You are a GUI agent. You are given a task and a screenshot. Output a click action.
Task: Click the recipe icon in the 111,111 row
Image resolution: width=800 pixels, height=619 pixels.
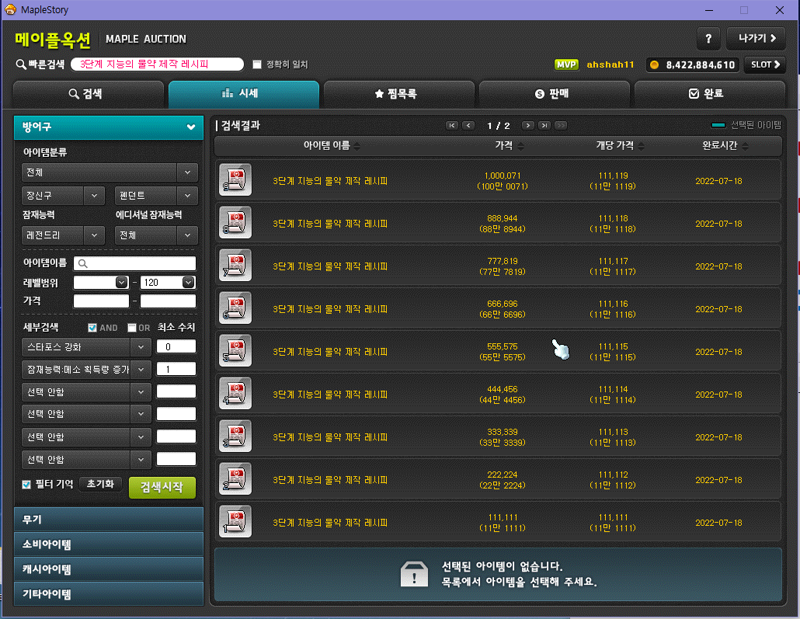click(x=235, y=522)
